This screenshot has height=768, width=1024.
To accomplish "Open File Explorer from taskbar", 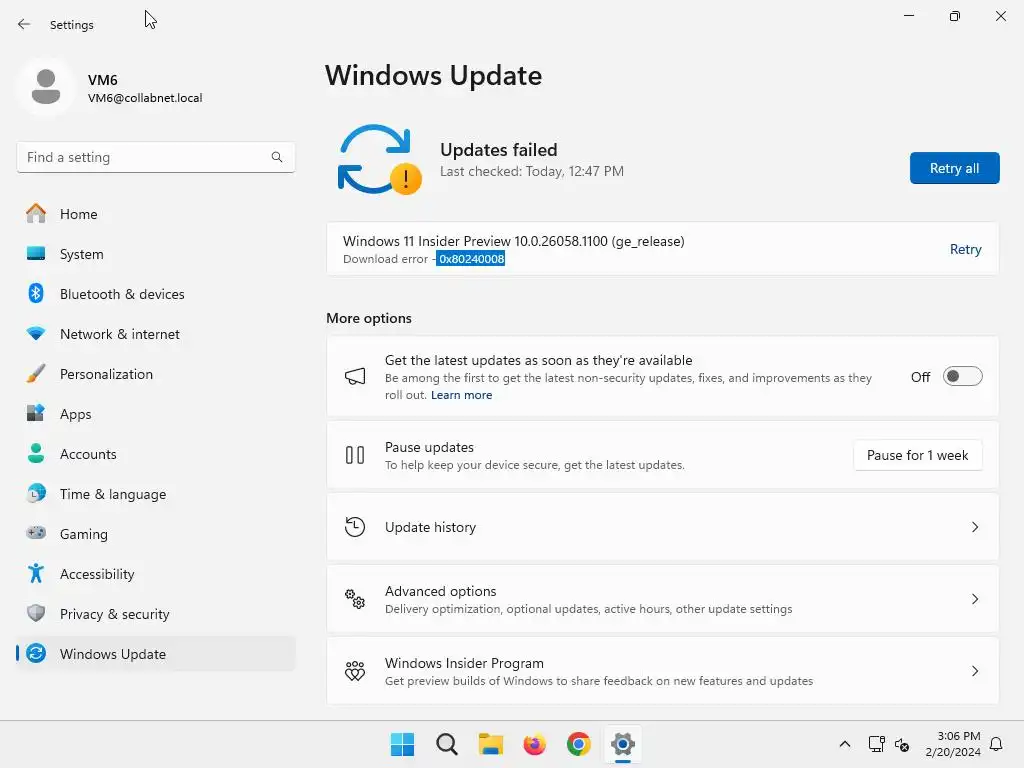I will 490,744.
